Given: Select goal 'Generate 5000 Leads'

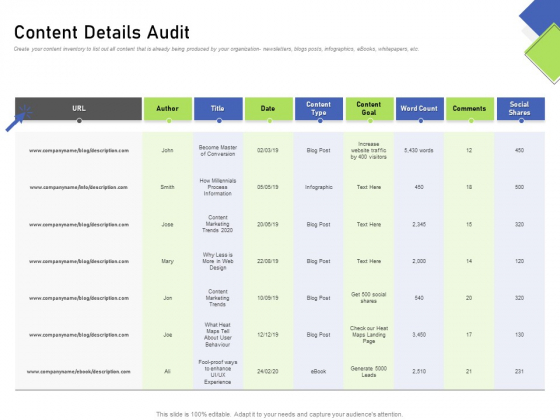Looking at the screenshot, I should 369,372.
